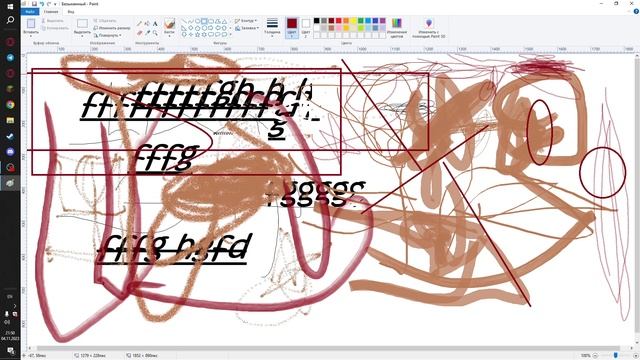The height and width of the screenshot is (360, 640).
Task: Click the Redo arrow in quick access toolbar
Action: coord(49,4)
